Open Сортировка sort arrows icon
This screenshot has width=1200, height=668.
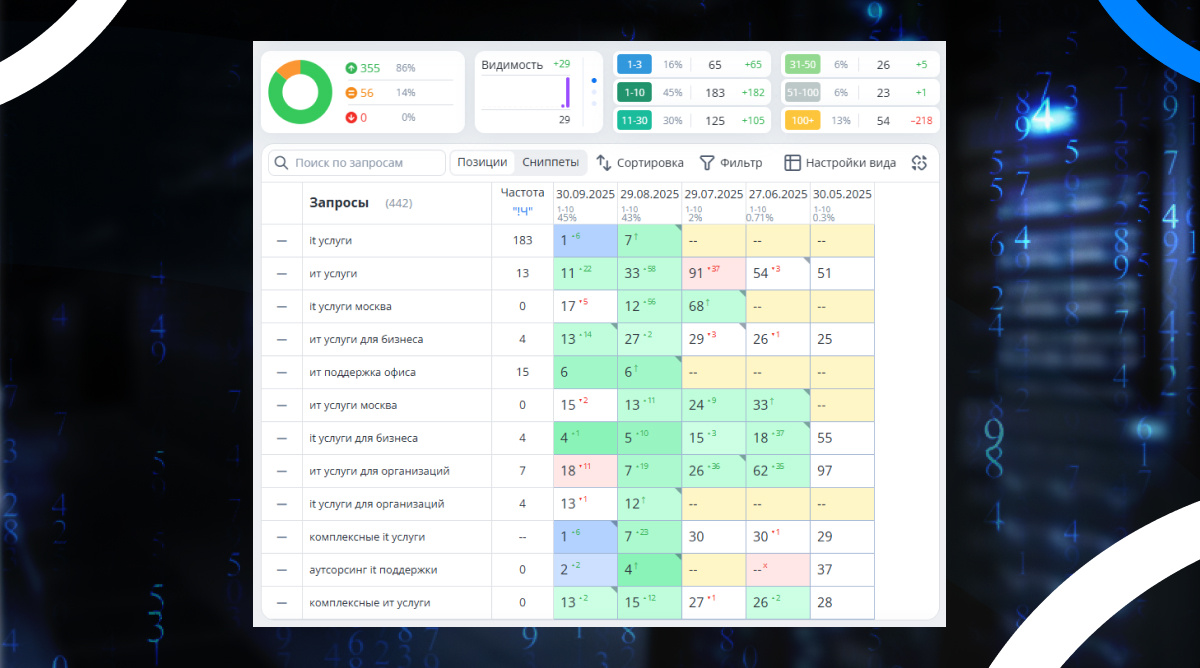tap(604, 163)
